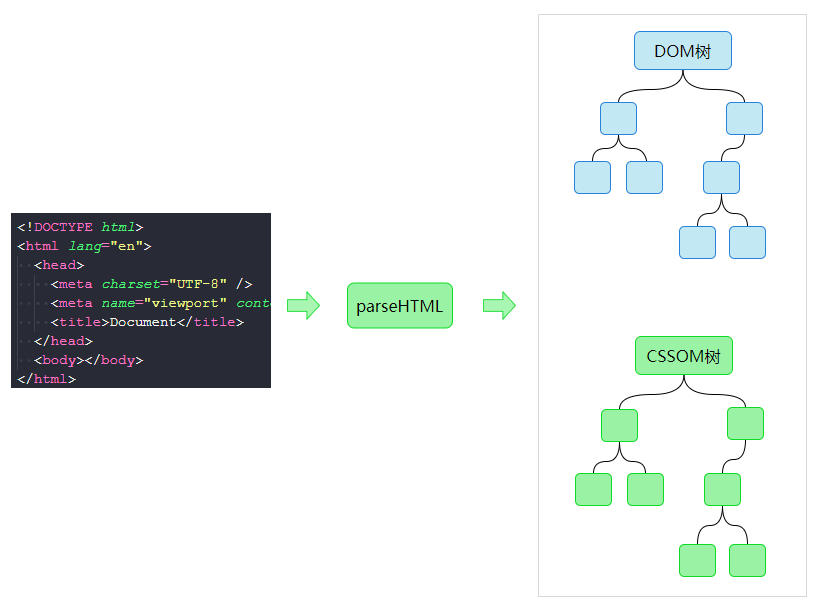Click the <title>Document</title> line
The image size is (819, 612).
click(147, 322)
